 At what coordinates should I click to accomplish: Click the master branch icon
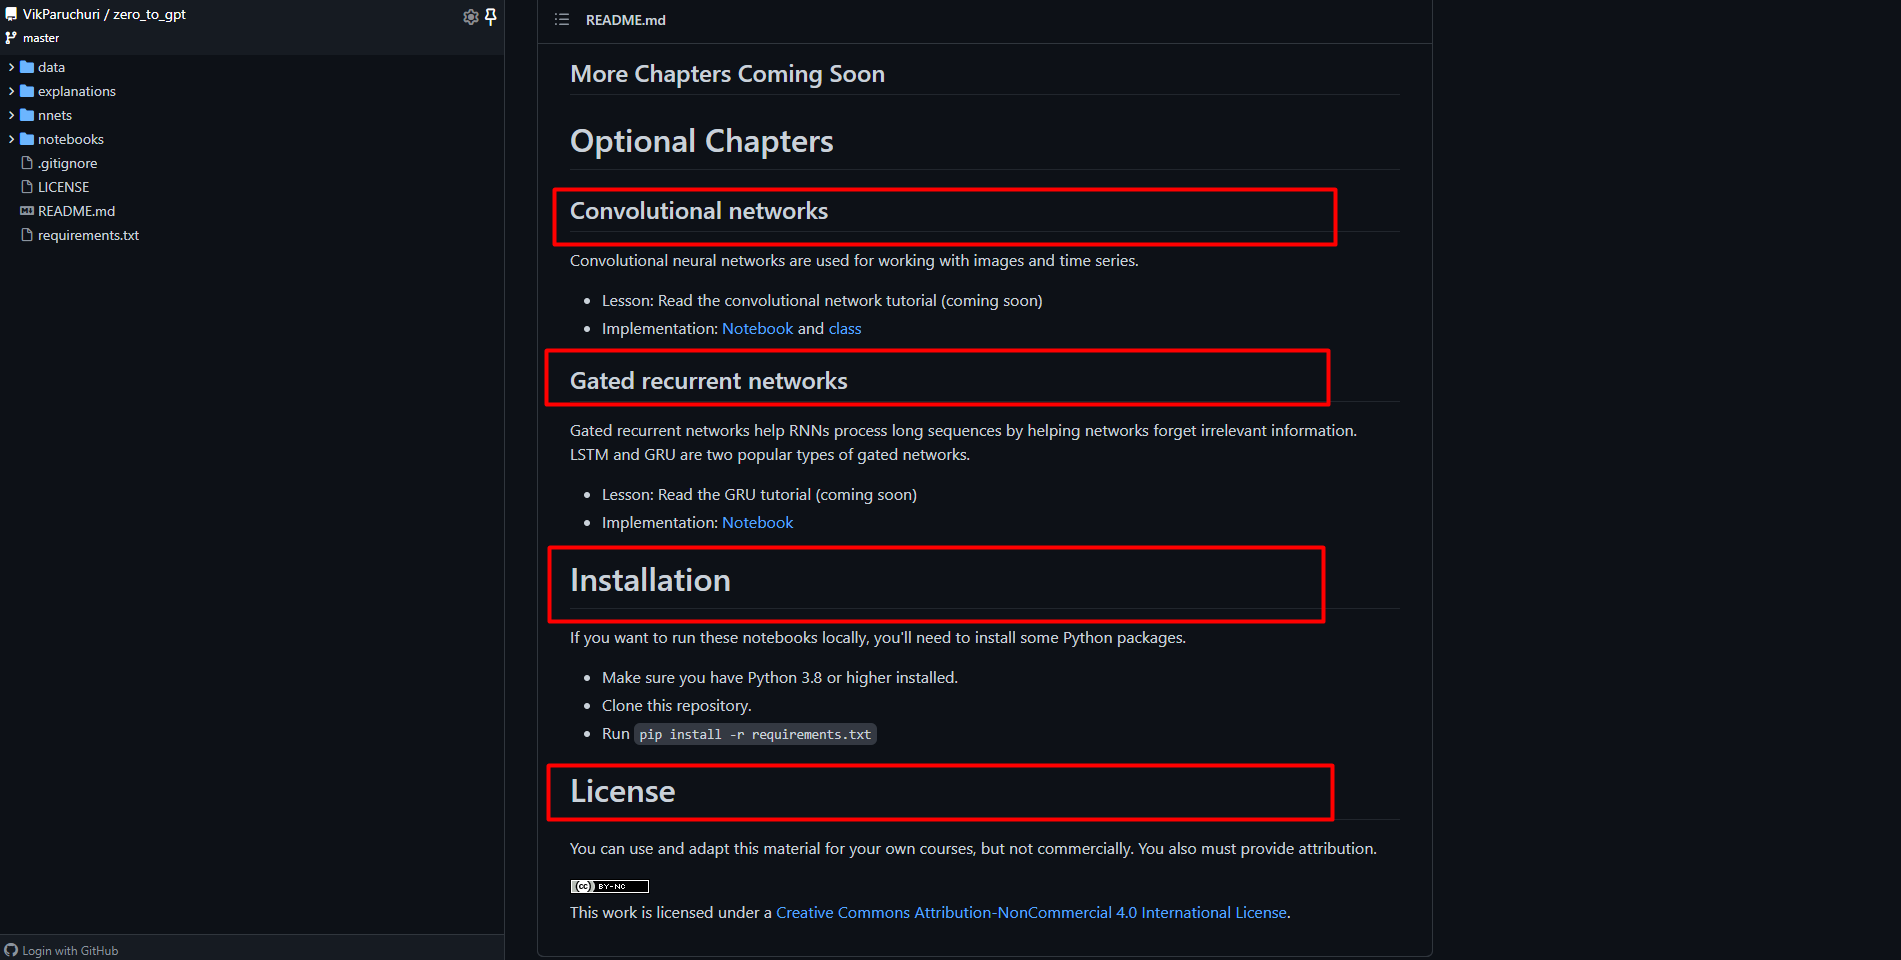click(11, 38)
